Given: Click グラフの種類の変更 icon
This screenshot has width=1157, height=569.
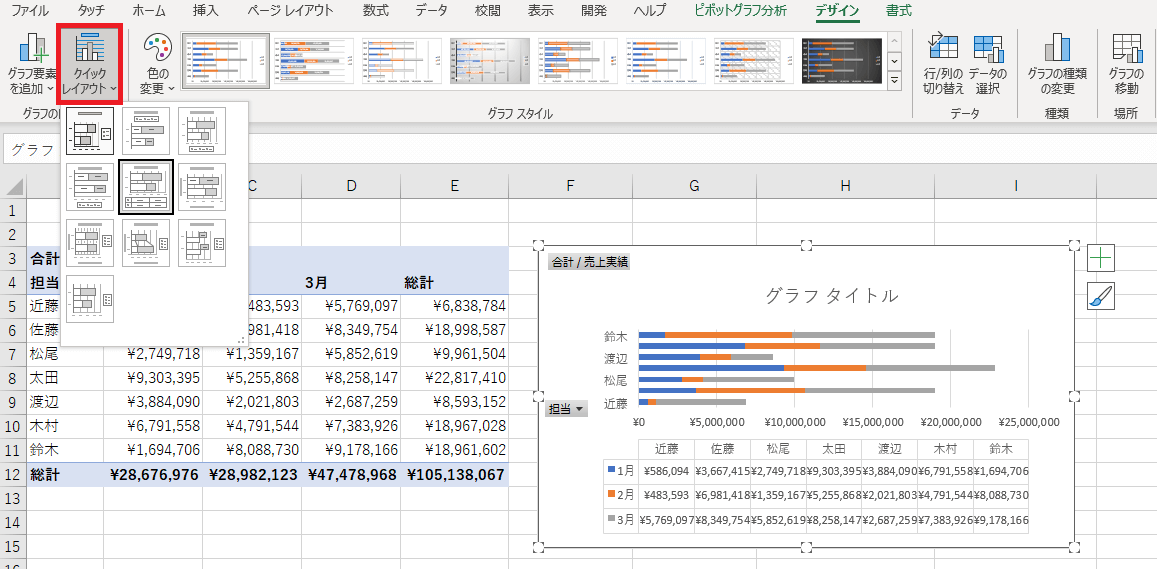Looking at the screenshot, I should (x=1057, y=65).
